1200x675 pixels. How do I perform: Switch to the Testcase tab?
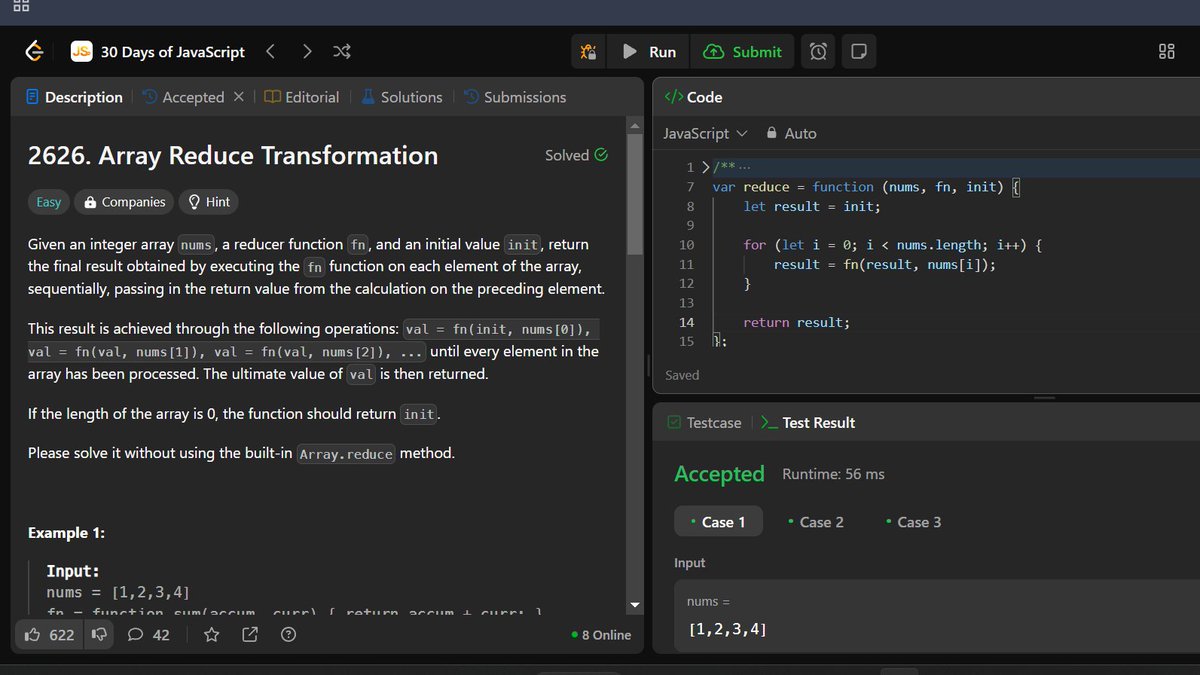coord(705,423)
